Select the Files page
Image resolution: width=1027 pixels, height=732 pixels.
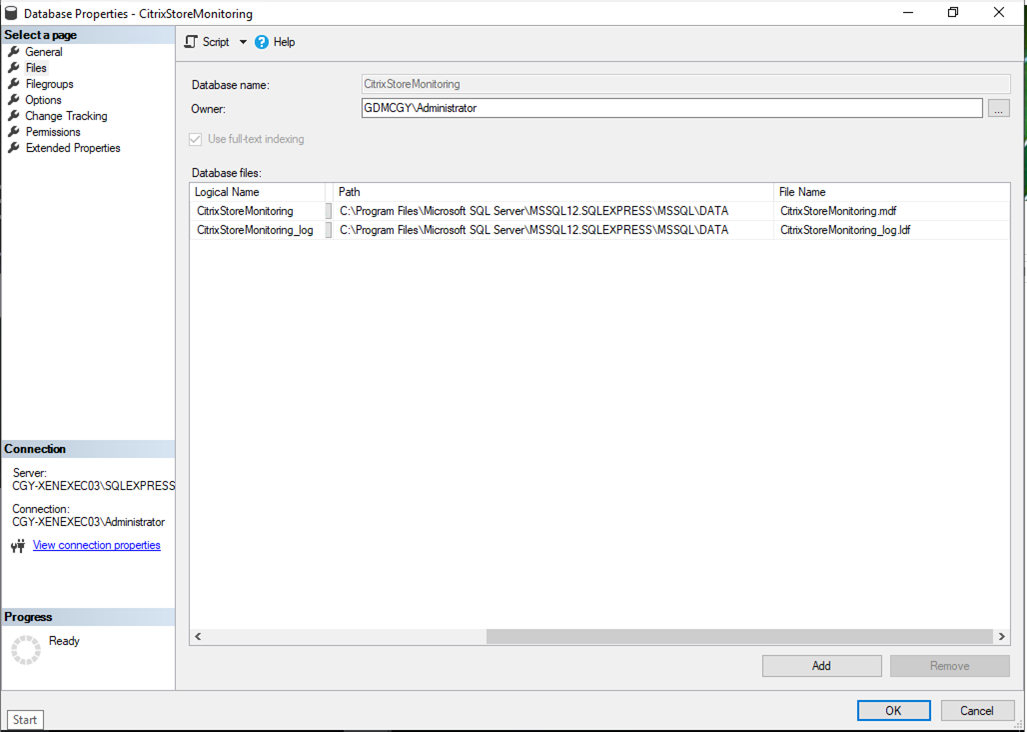[36, 67]
